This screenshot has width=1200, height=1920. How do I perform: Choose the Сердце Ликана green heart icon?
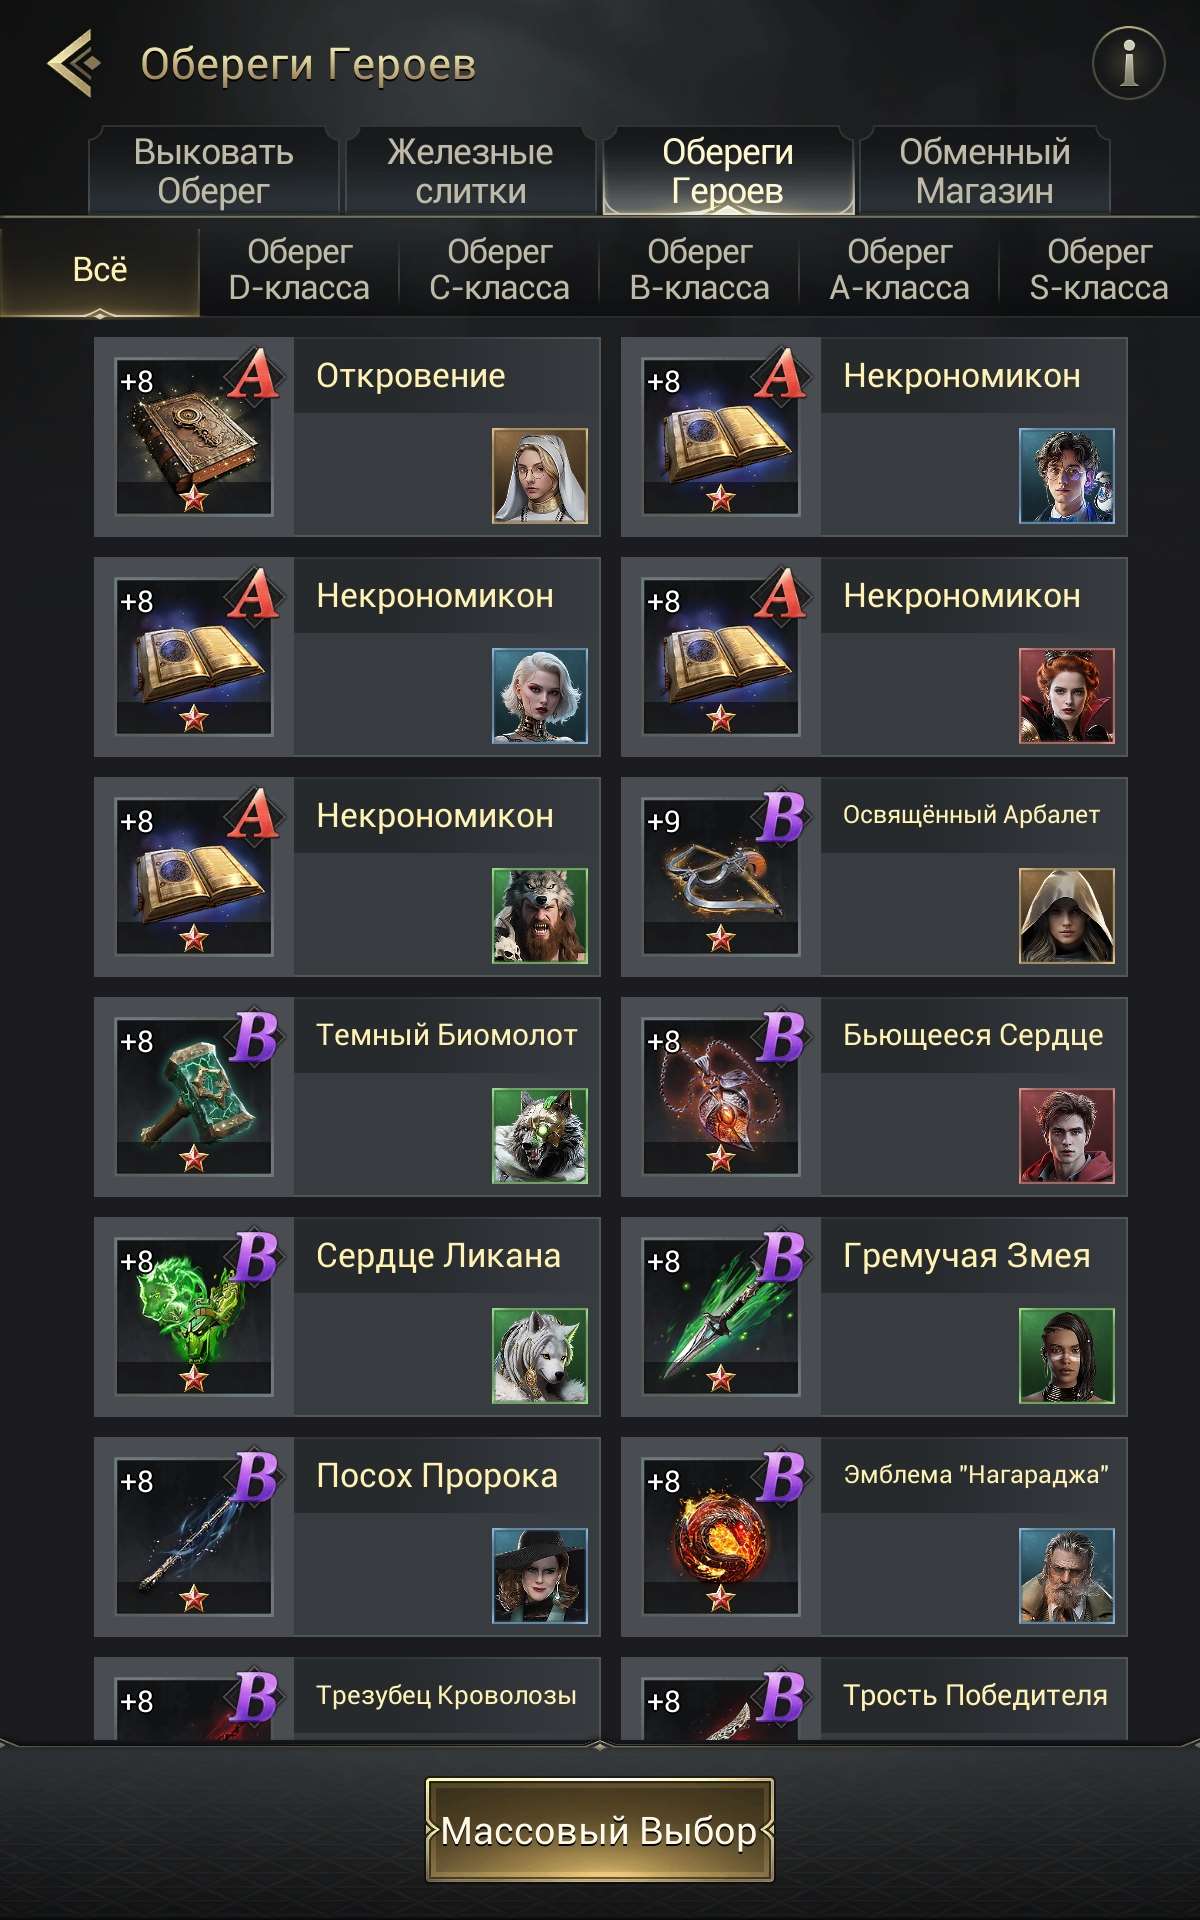tap(194, 1317)
